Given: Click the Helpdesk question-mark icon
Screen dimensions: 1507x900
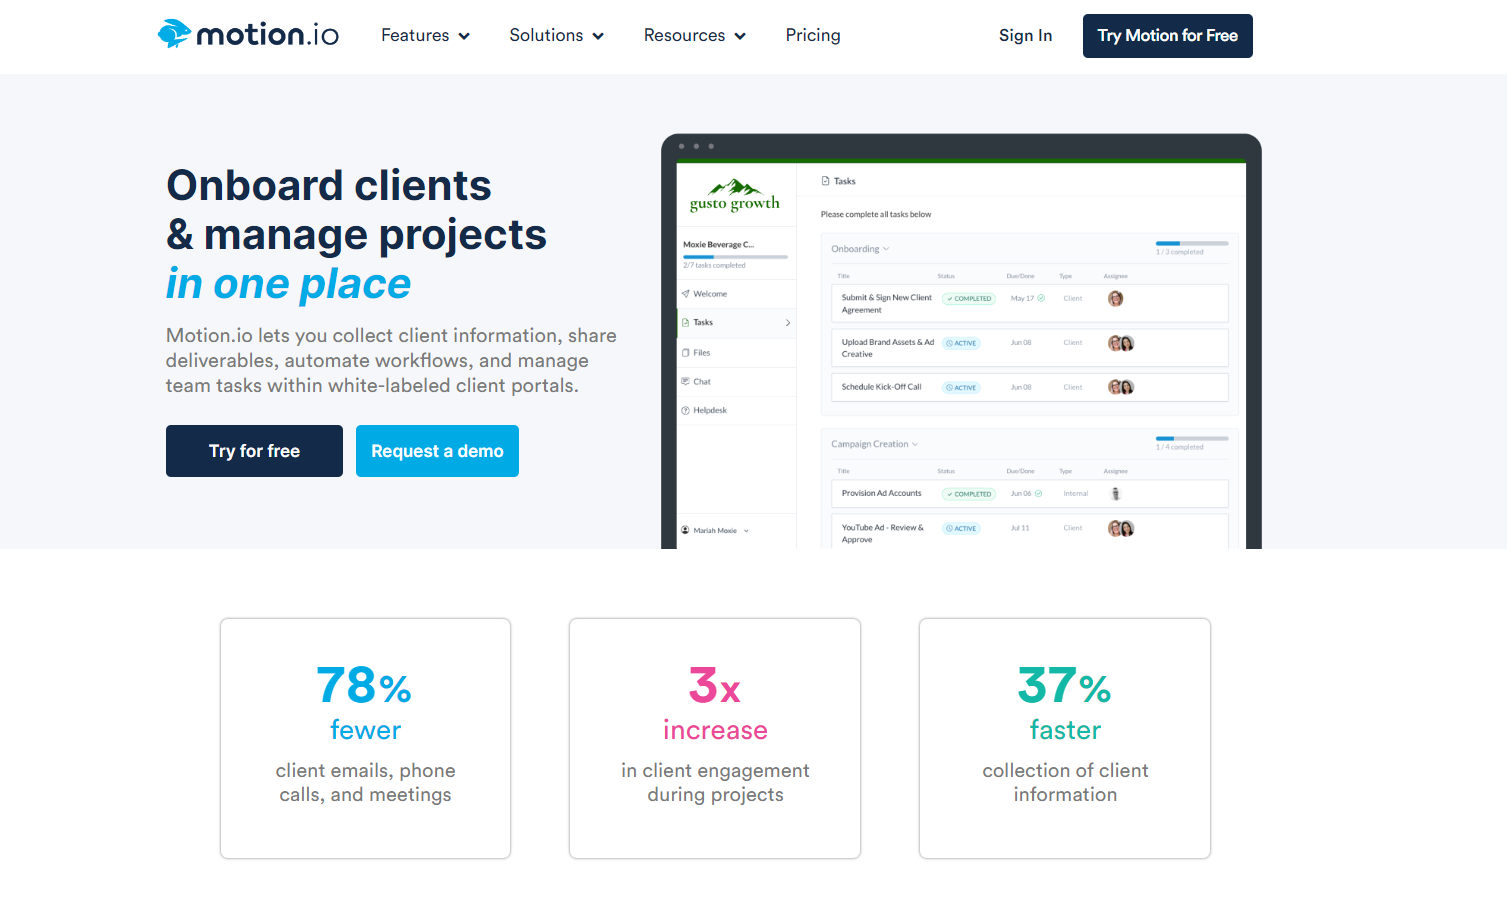Looking at the screenshot, I should click(x=686, y=410).
